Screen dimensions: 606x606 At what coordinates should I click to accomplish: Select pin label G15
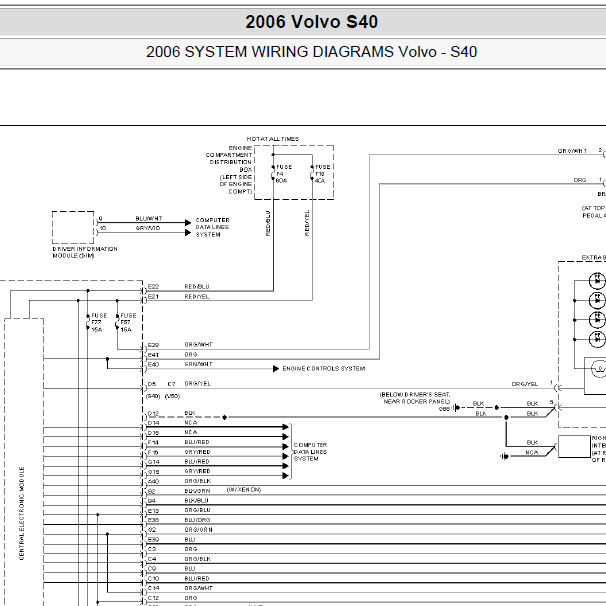pyautogui.click(x=153, y=472)
